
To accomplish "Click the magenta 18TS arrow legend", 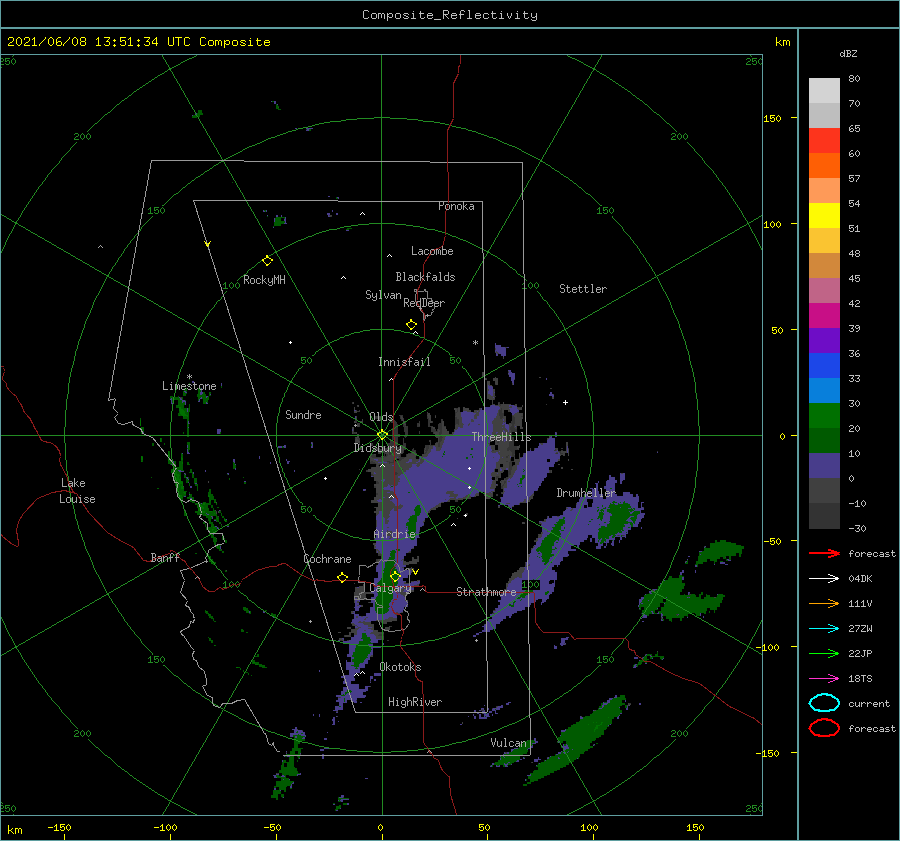I will tap(824, 679).
